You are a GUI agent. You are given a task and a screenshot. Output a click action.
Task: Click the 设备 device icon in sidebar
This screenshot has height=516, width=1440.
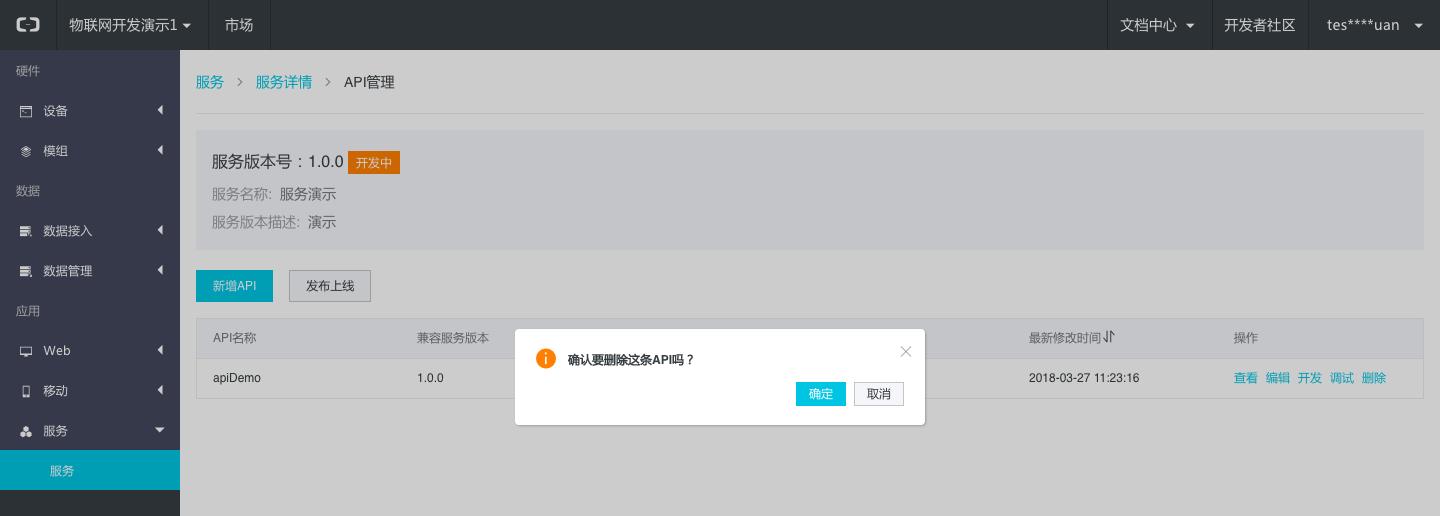pos(26,111)
